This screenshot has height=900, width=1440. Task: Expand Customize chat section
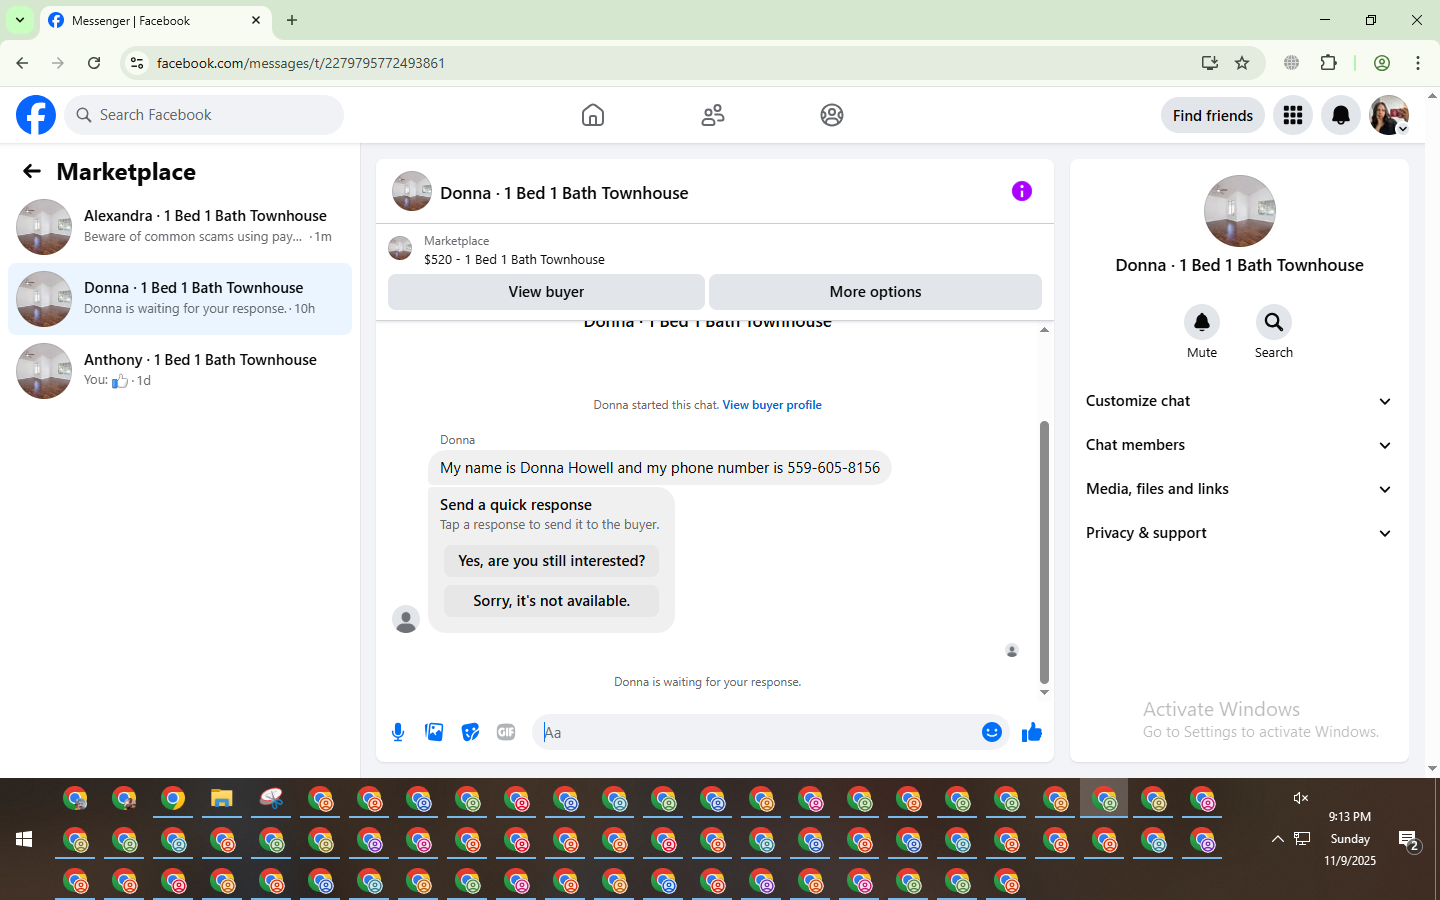1240,401
